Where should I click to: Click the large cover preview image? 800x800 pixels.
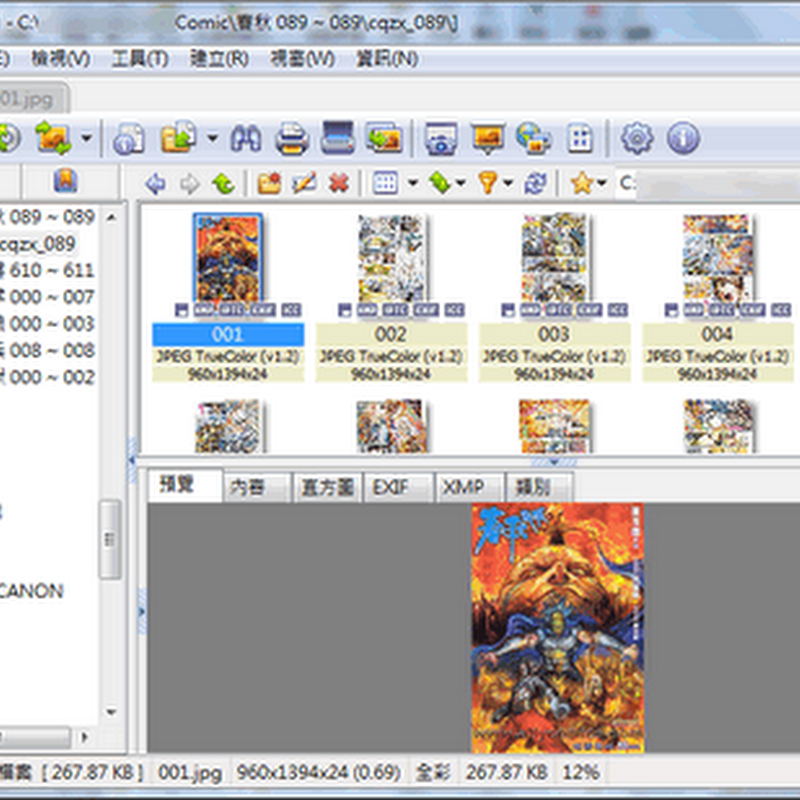tap(558, 628)
